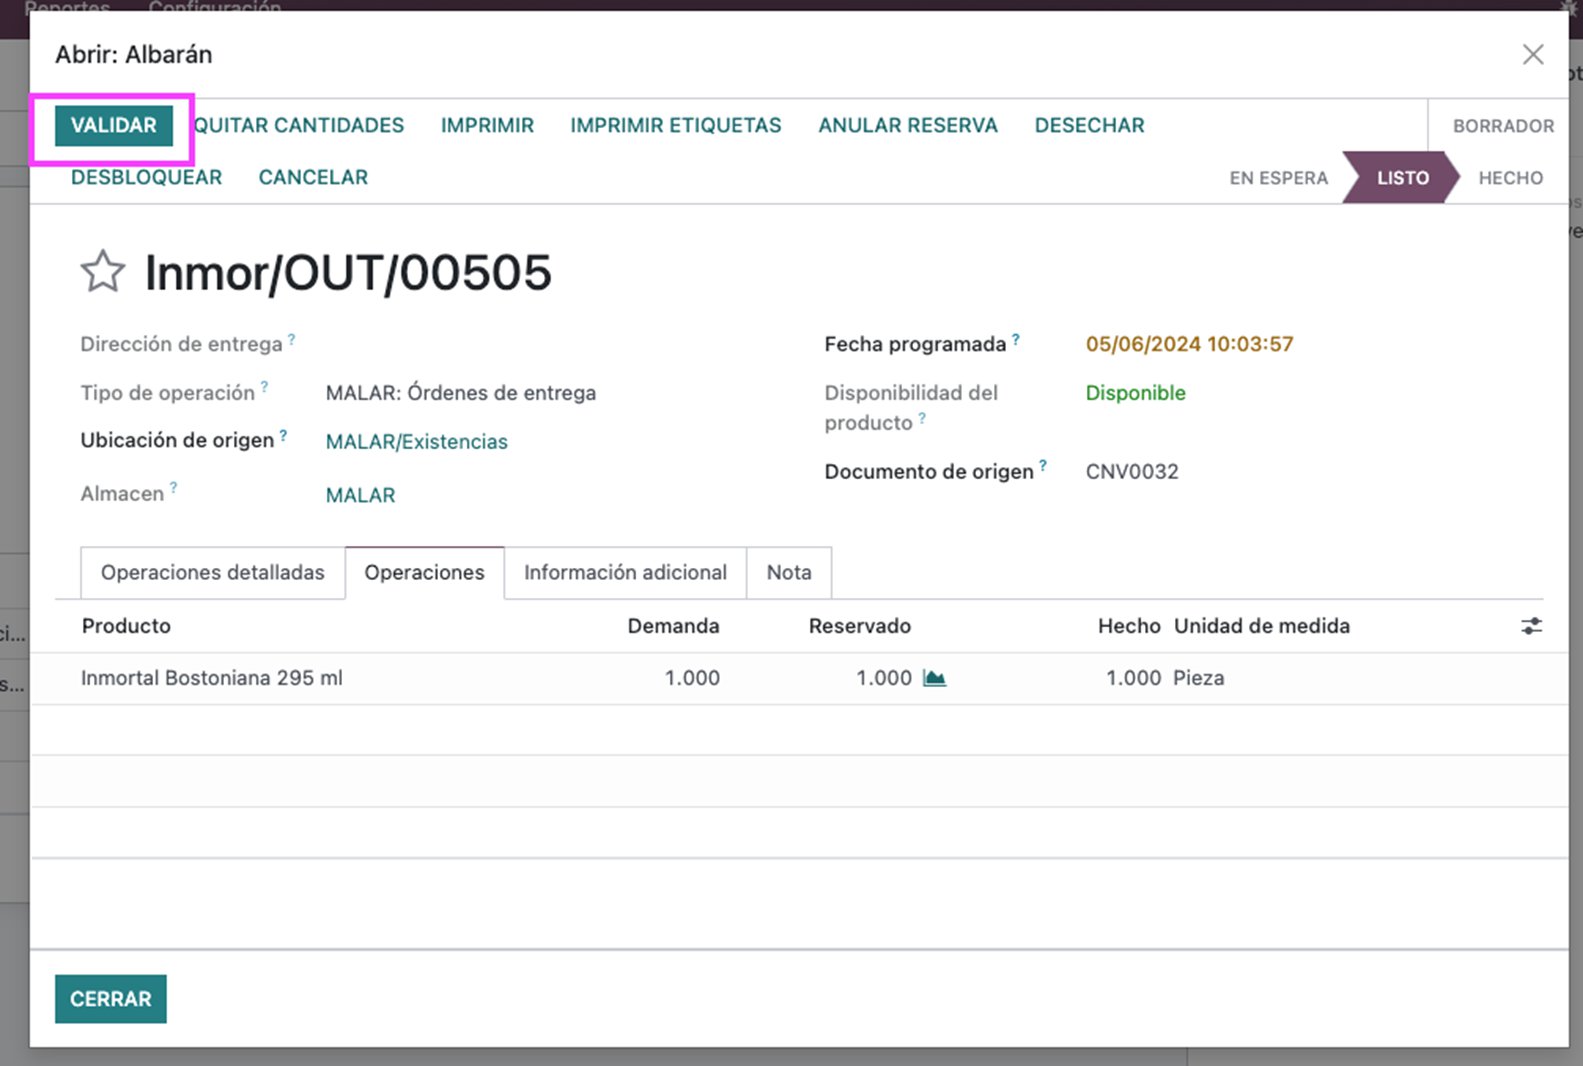Click CERRAR at the bottom
The width and height of the screenshot is (1583, 1066).
[111, 999]
